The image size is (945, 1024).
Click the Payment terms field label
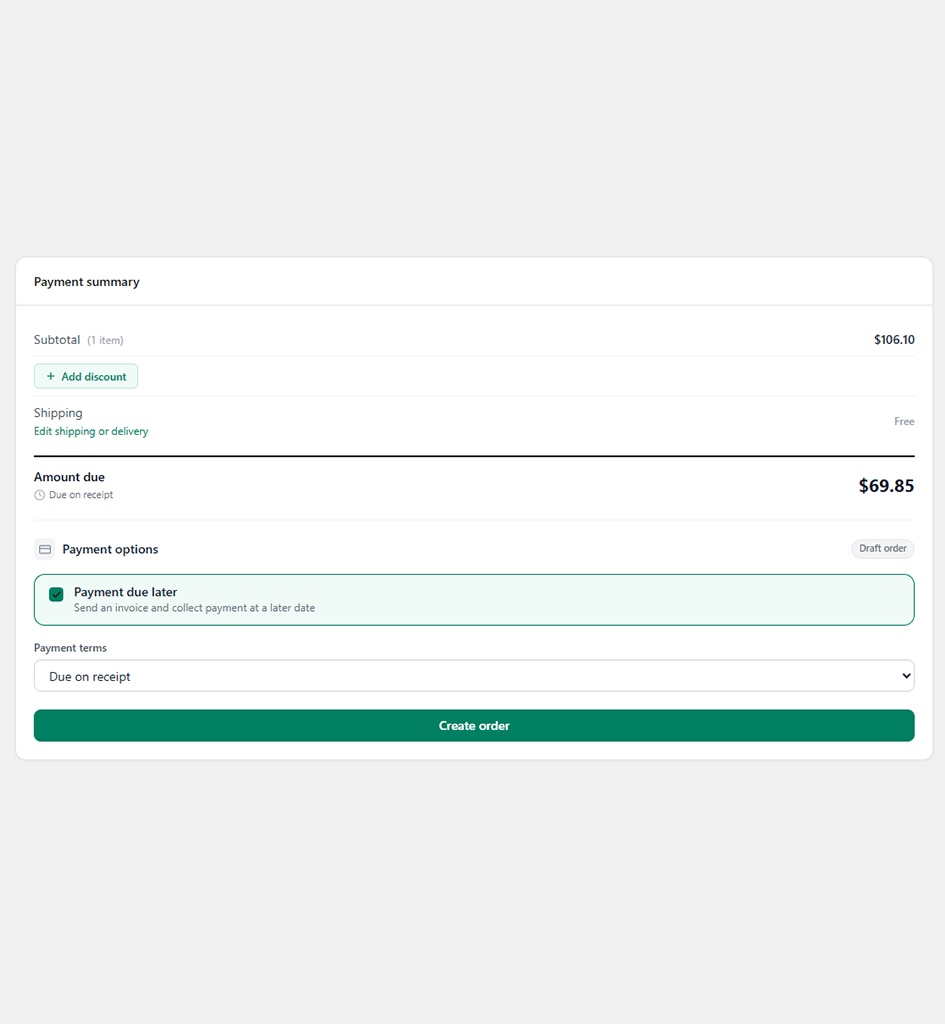click(70, 648)
